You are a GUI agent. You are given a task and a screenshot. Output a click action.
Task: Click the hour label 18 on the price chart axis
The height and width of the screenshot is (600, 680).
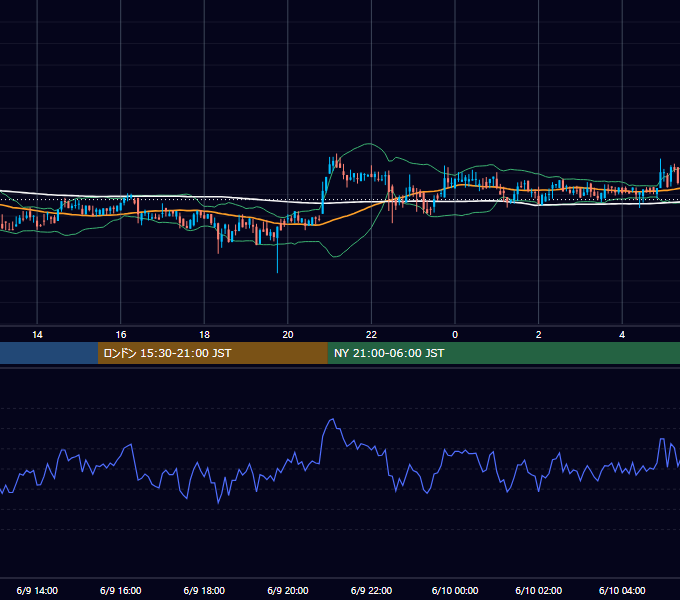click(x=204, y=335)
